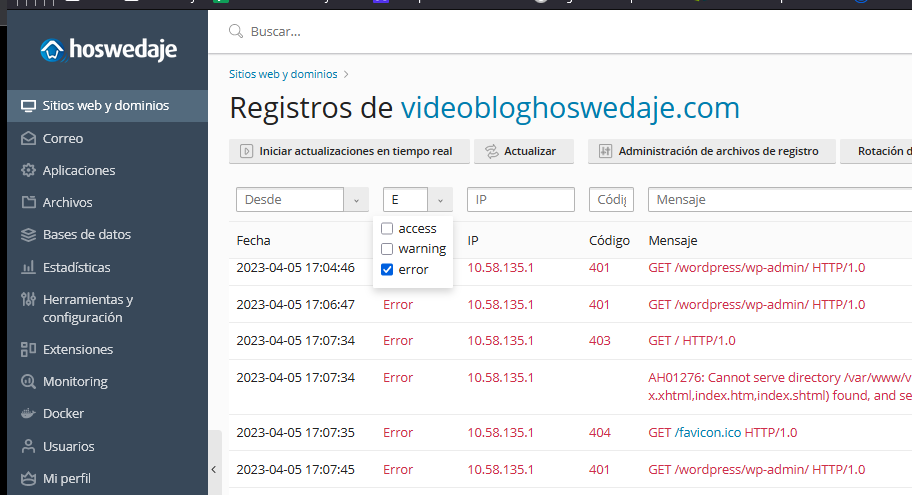This screenshot has width=912, height=495.
Task: Click the Monitoring magnifier icon
Action: pos(28,382)
